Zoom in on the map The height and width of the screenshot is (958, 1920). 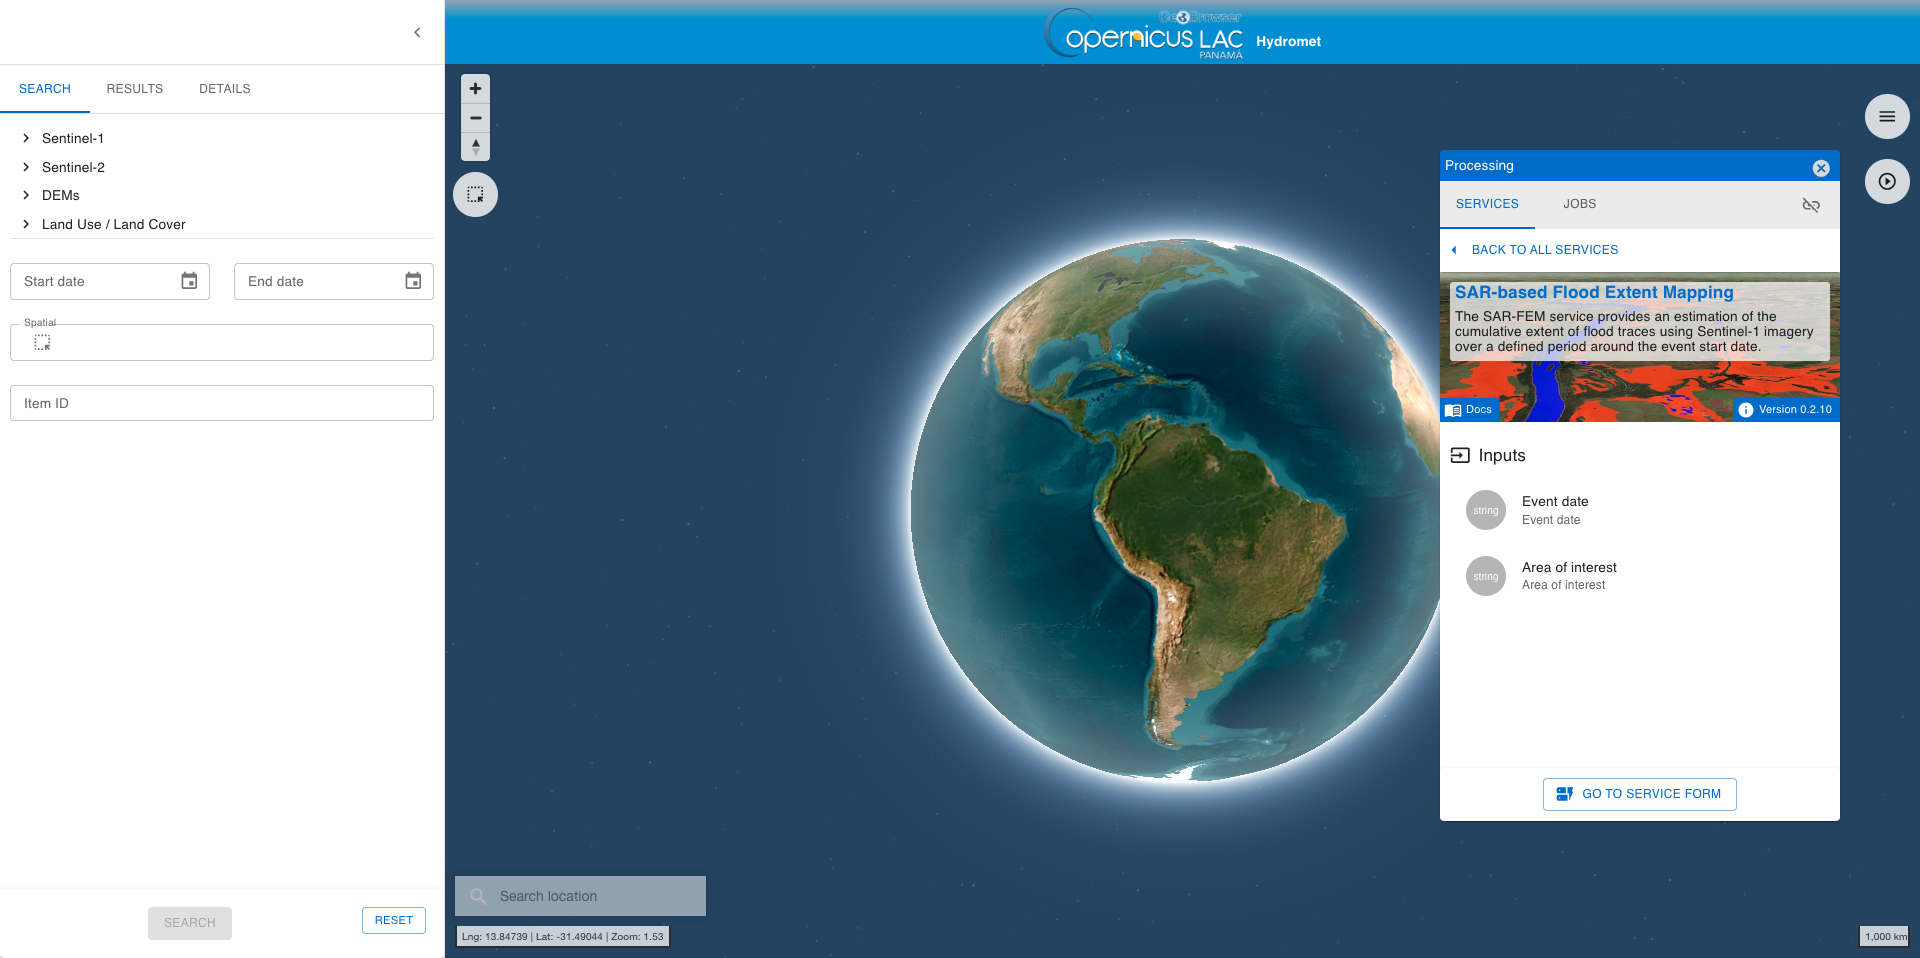tap(475, 89)
